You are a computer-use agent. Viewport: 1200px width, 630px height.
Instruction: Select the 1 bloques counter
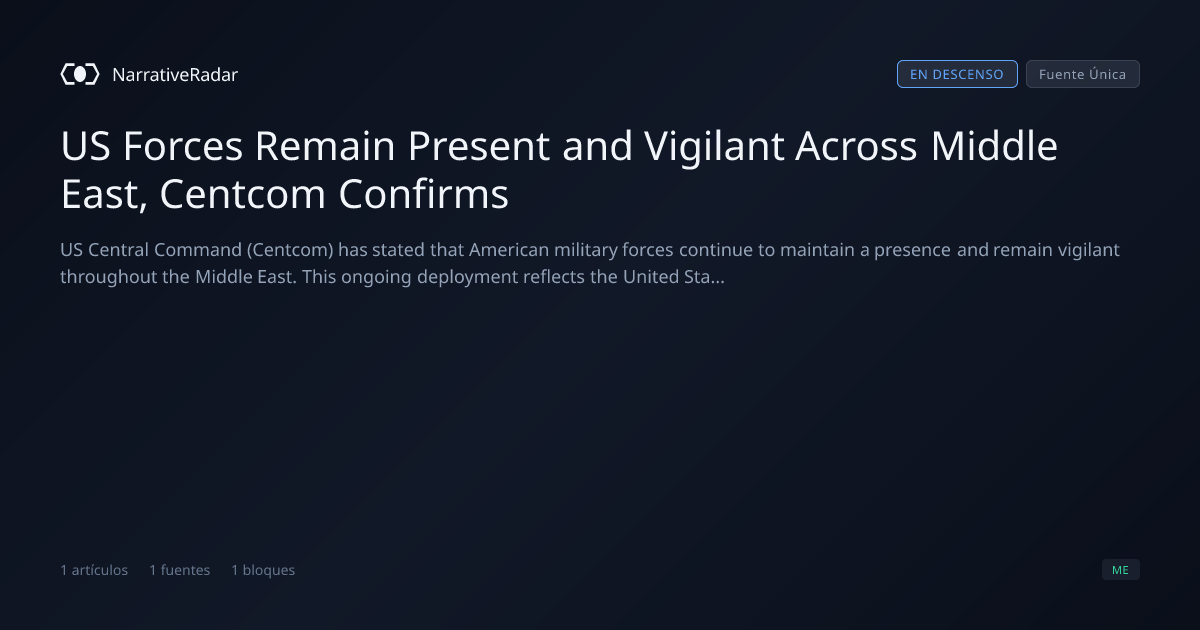263,570
